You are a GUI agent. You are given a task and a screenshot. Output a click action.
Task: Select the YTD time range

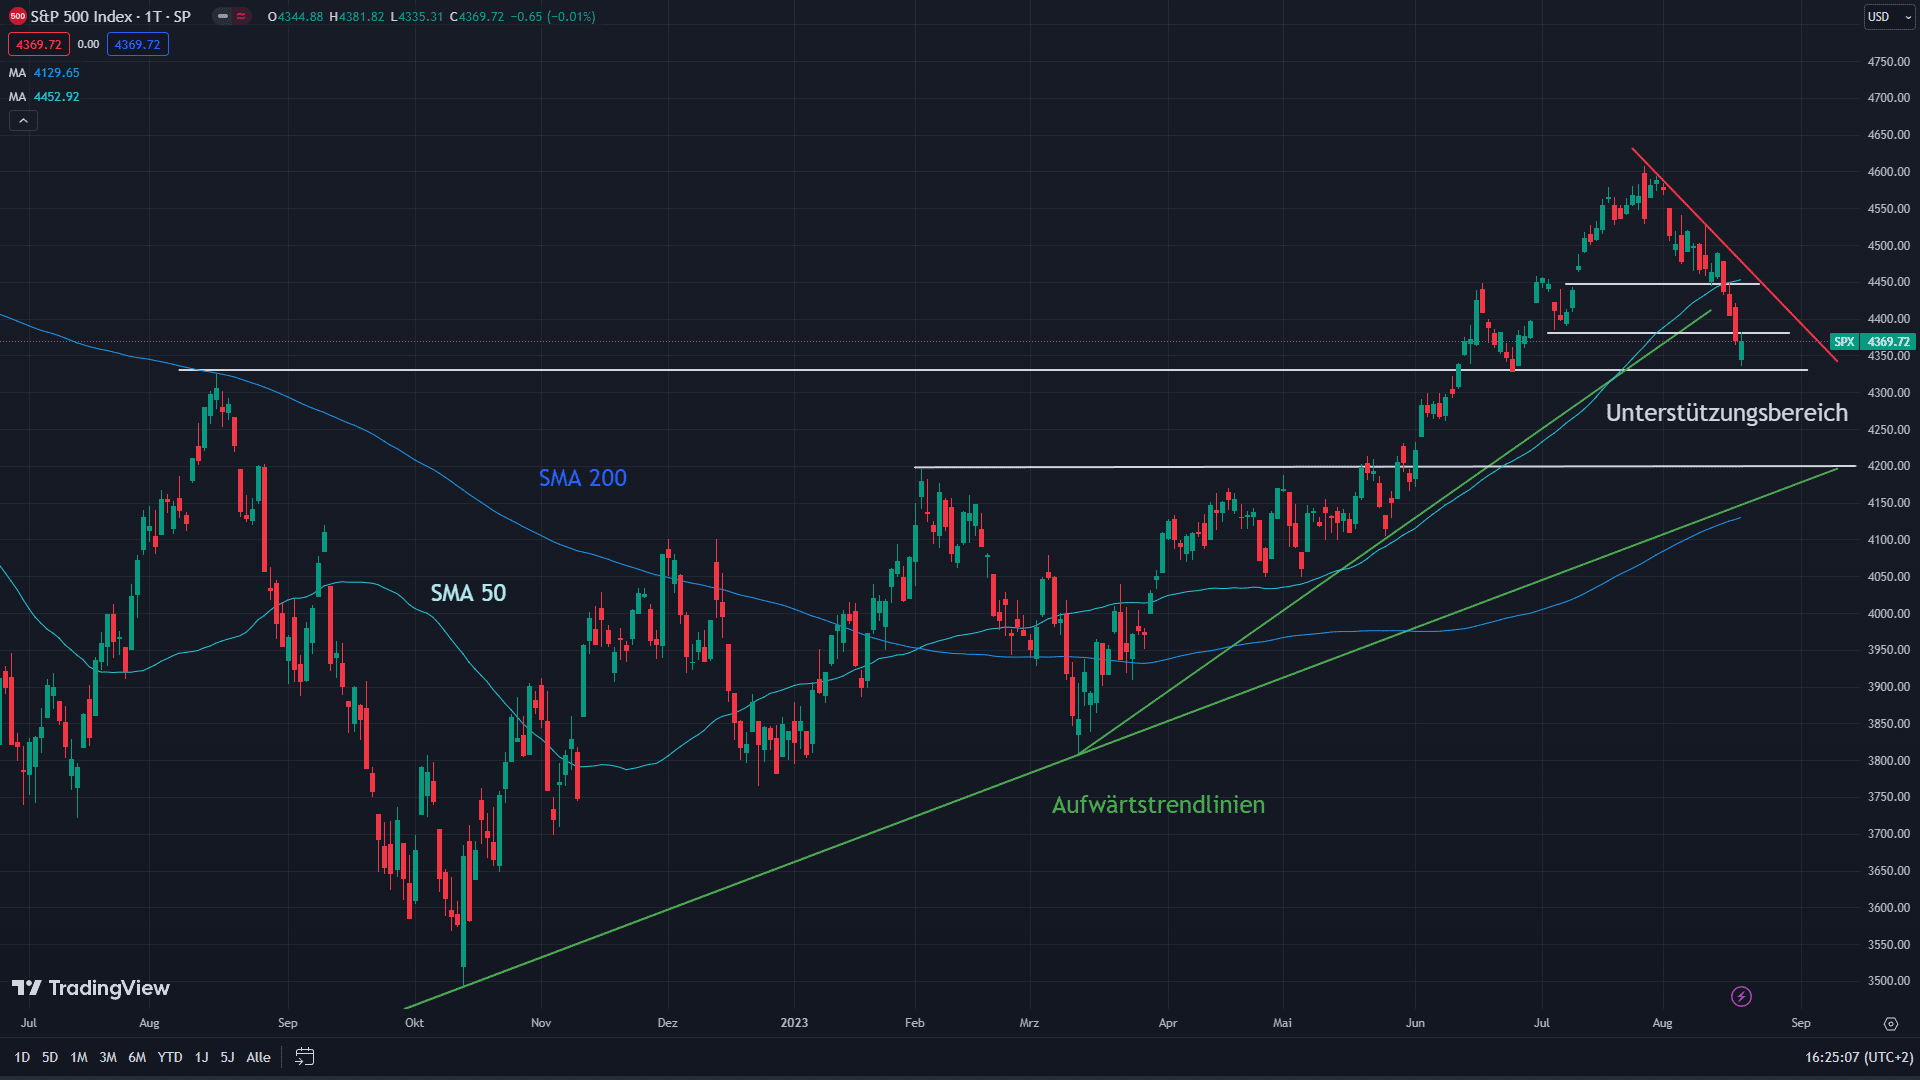[170, 1057]
